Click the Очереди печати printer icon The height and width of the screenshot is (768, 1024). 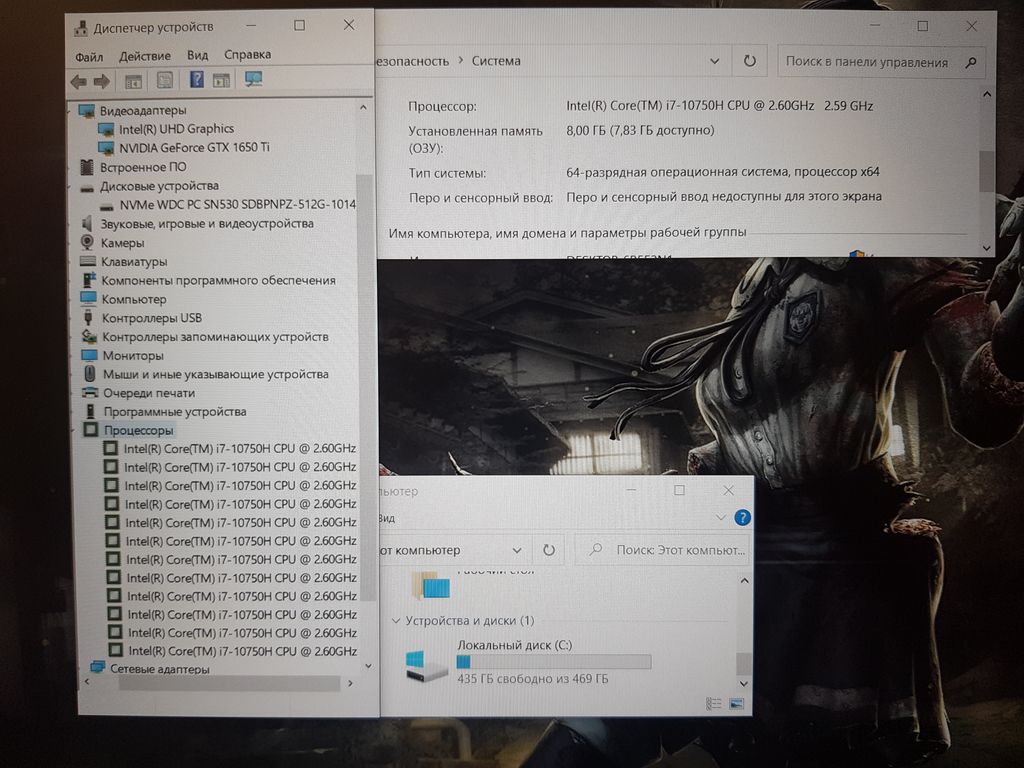90,392
